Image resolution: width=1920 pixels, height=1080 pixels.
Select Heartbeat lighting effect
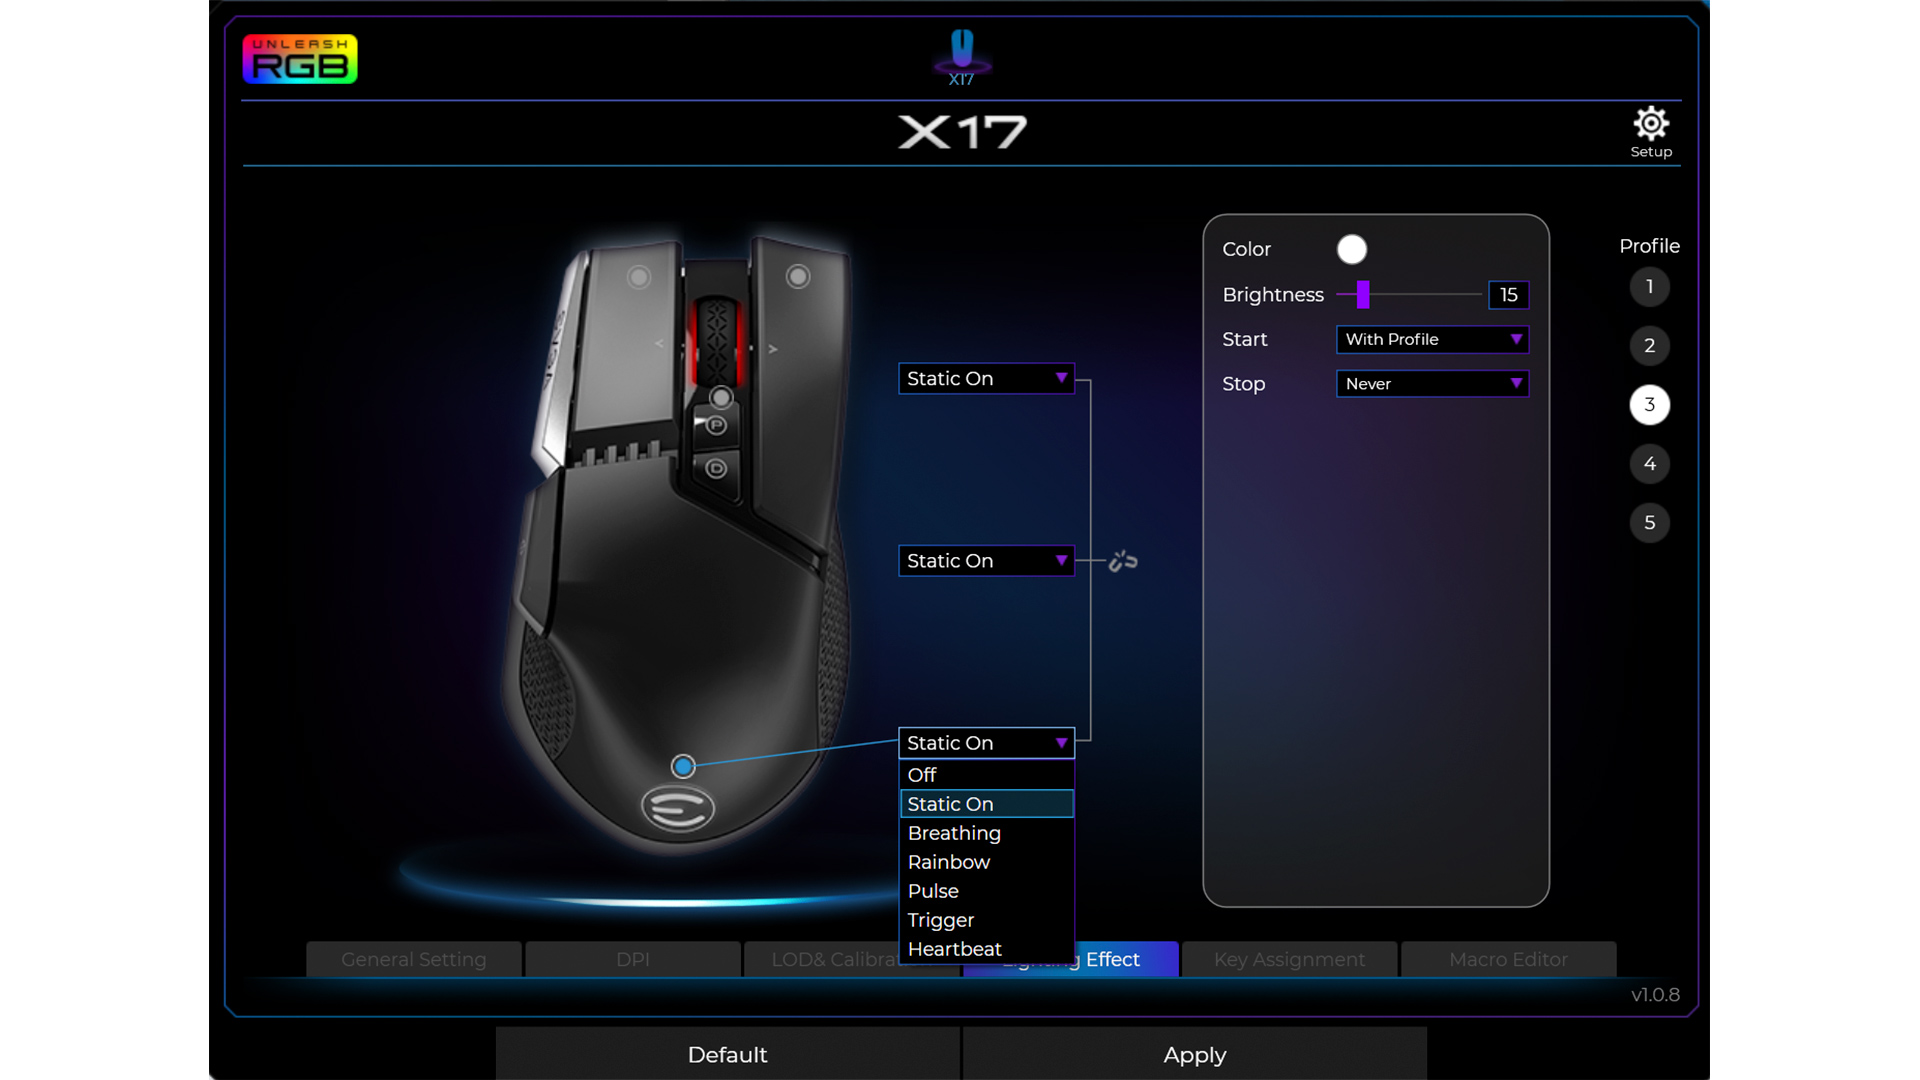pos(954,949)
